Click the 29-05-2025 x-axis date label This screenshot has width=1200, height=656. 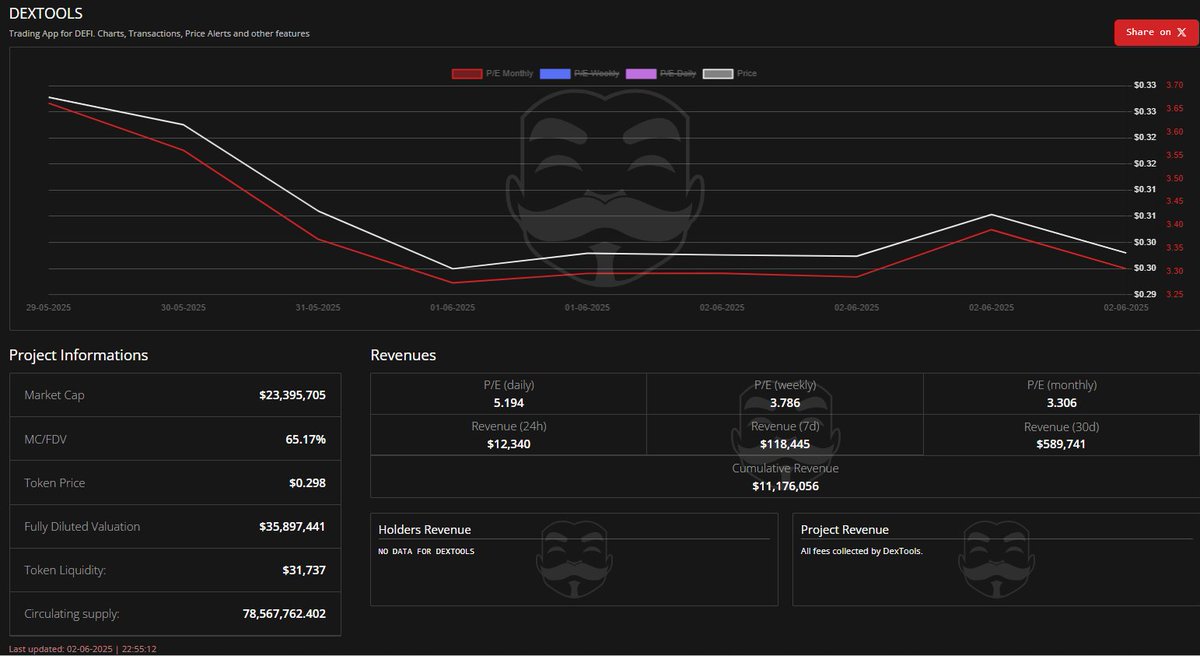coord(48,308)
